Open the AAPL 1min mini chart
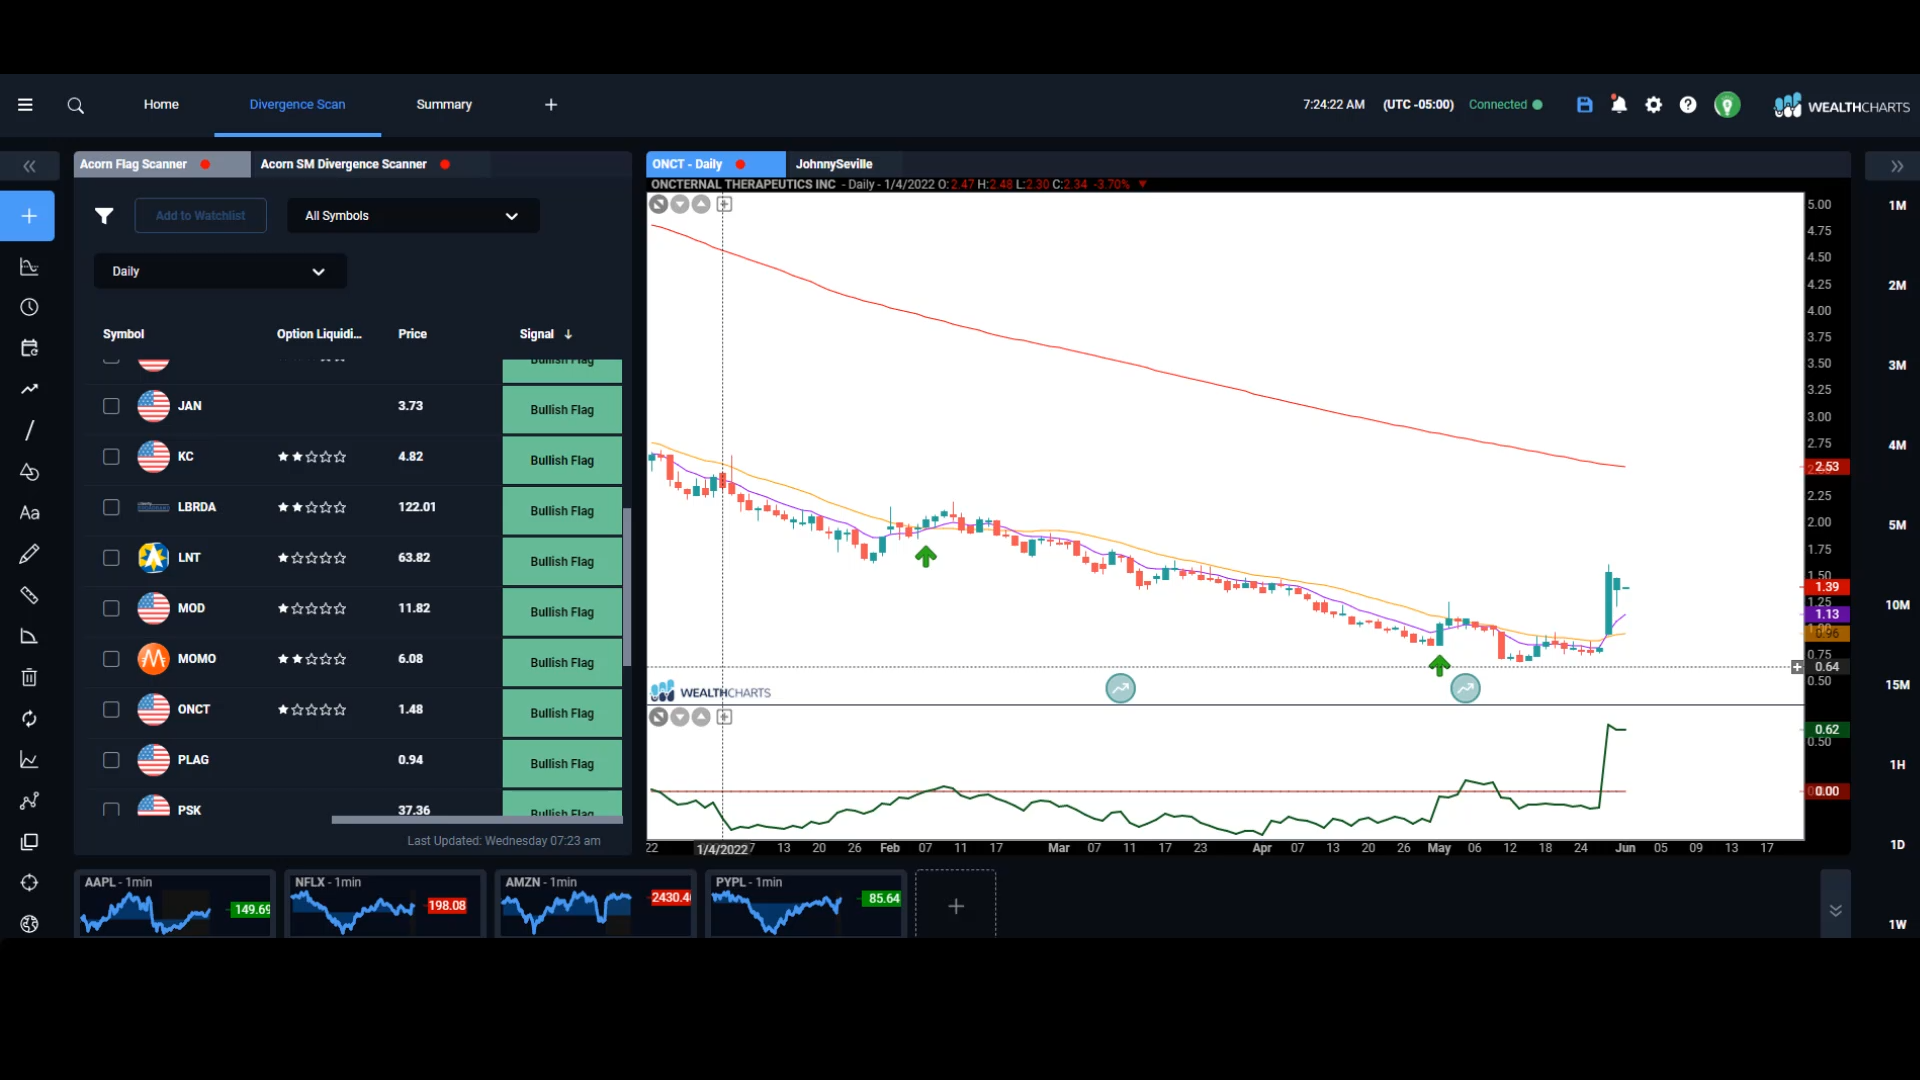Viewport: 1920px width, 1080px height. (x=175, y=904)
